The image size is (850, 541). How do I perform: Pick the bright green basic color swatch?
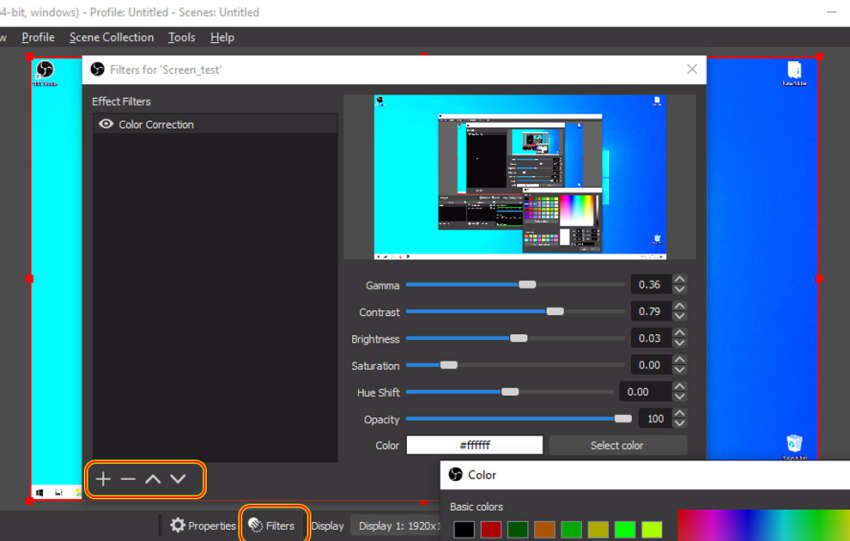tap(625, 529)
